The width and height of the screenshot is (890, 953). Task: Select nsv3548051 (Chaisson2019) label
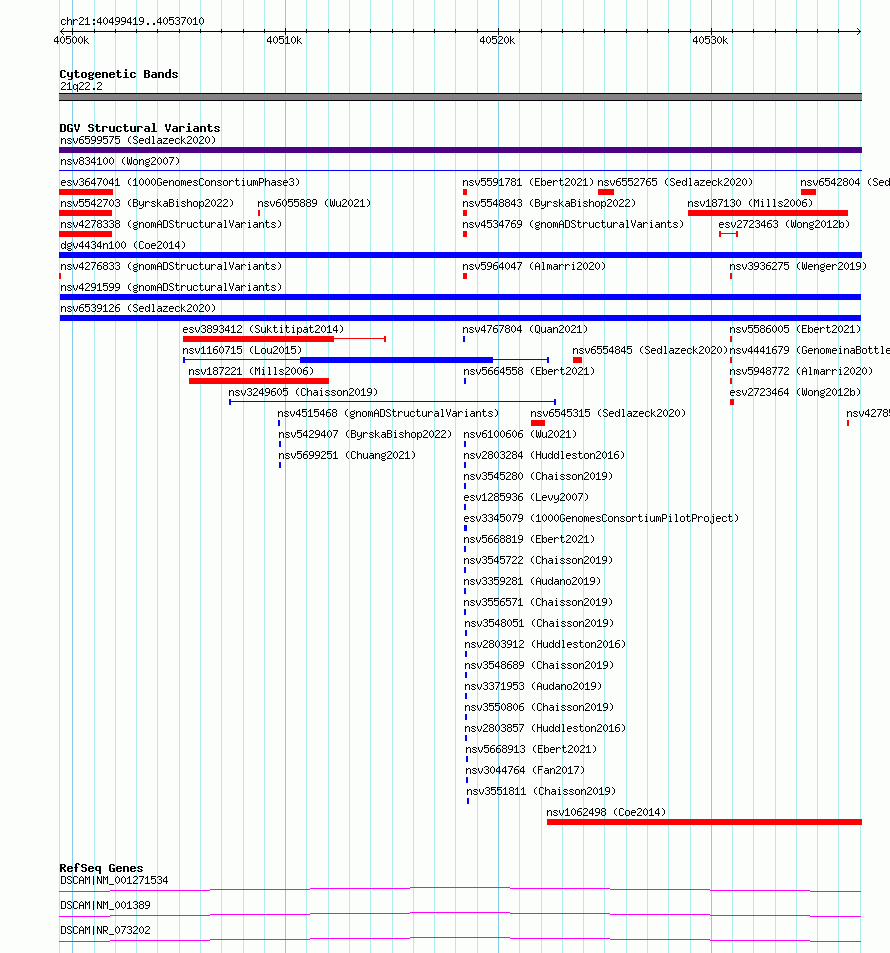tap(539, 623)
